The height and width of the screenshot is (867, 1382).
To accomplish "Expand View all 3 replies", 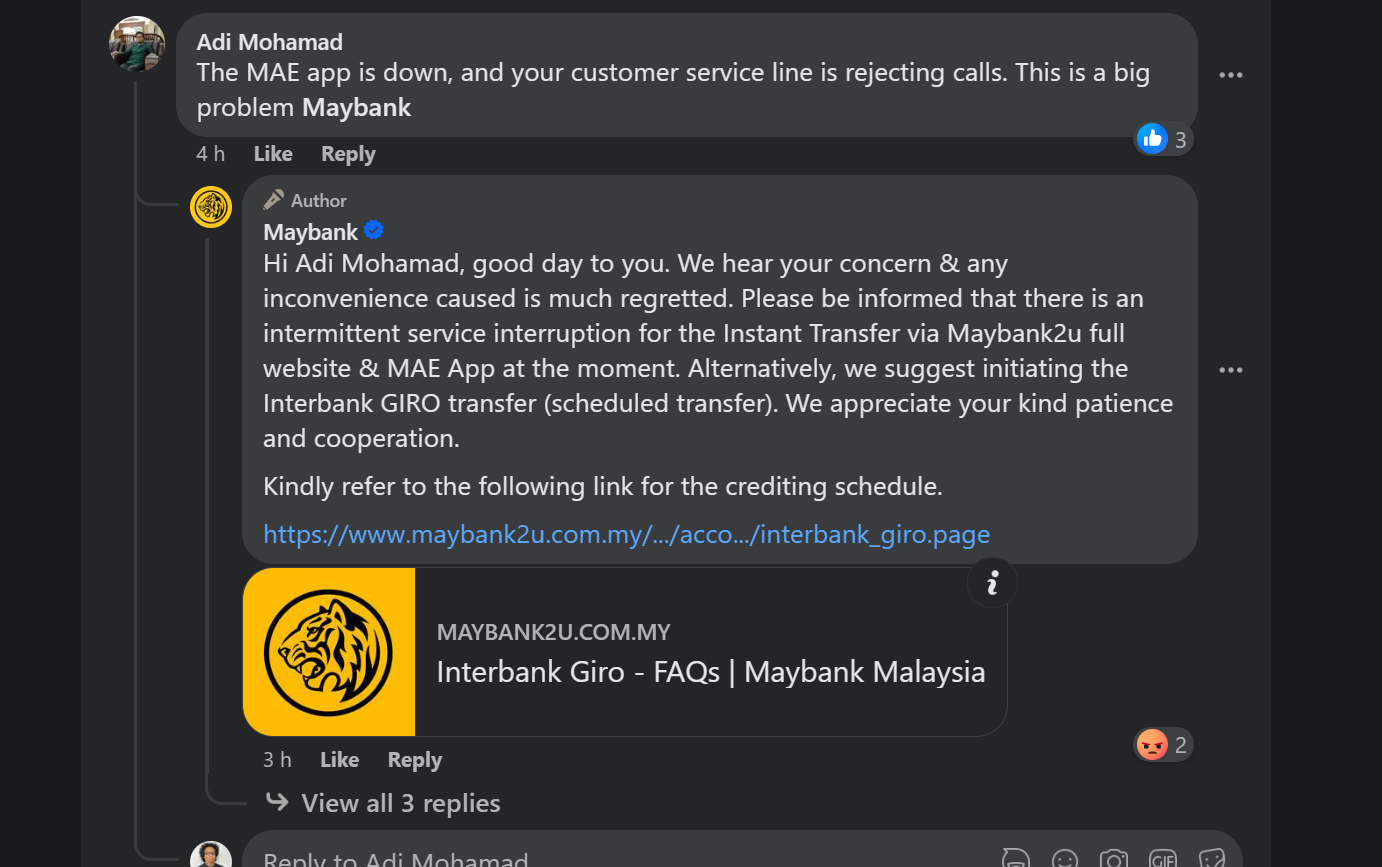I will point(399,803).
